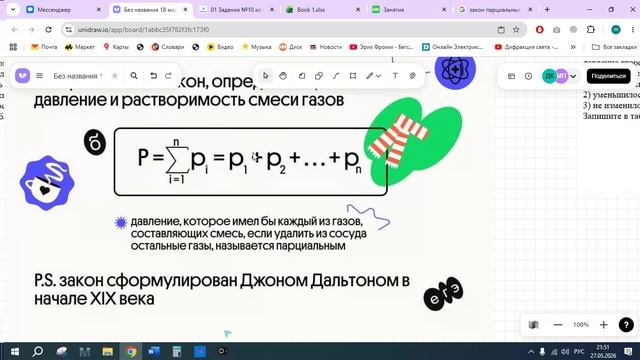Open the Почта bookmark
640x360 pixels.
click(x=44, y=47)
